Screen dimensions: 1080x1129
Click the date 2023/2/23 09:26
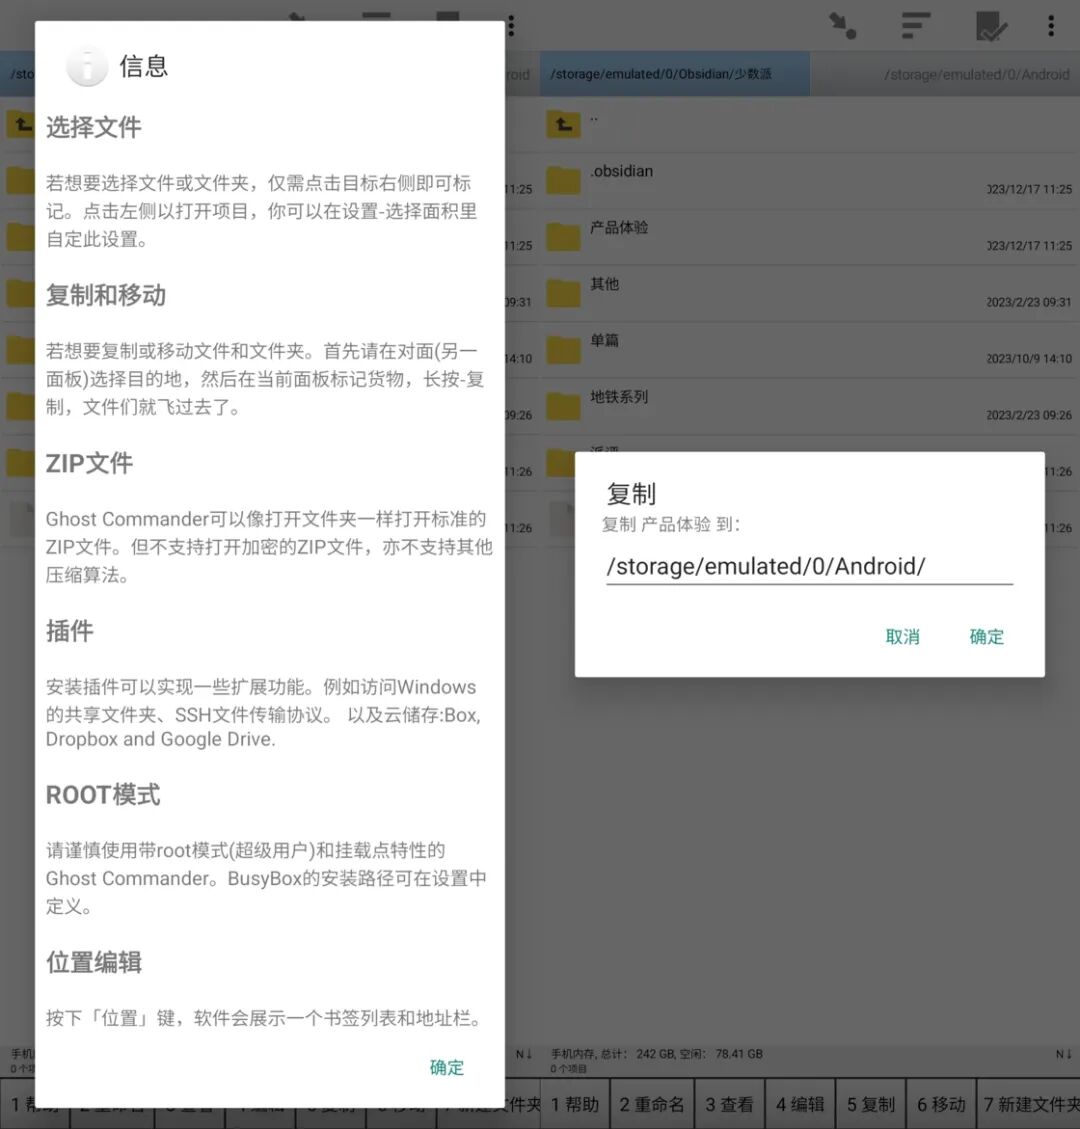[x=1029, y=415]
